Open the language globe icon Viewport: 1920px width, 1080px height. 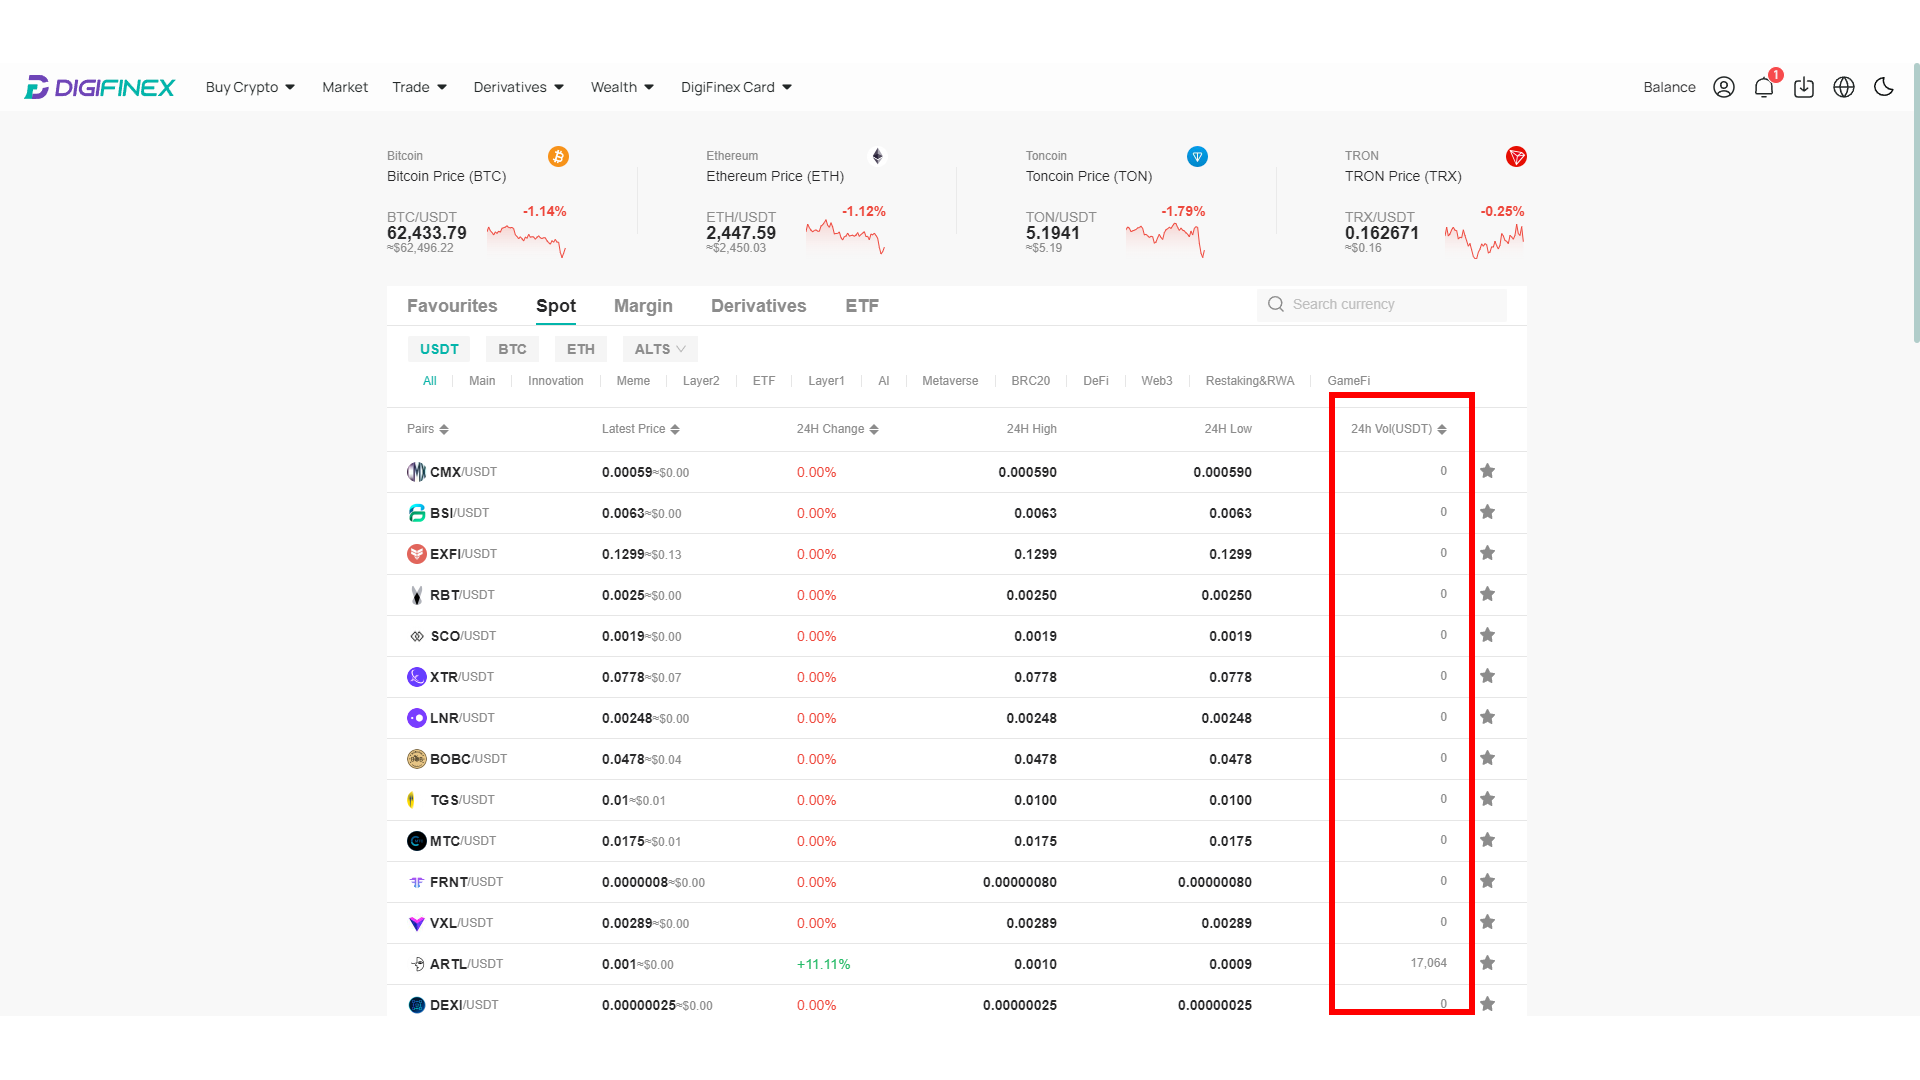click(1844, 87)
